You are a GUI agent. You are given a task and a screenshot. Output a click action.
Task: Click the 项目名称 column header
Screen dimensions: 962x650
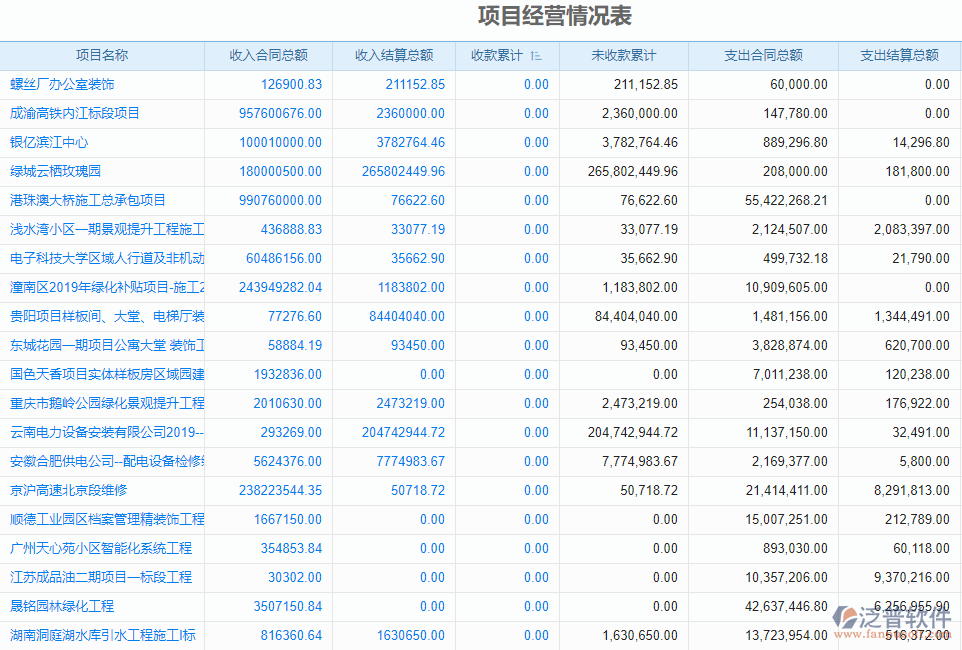(103, 55)
